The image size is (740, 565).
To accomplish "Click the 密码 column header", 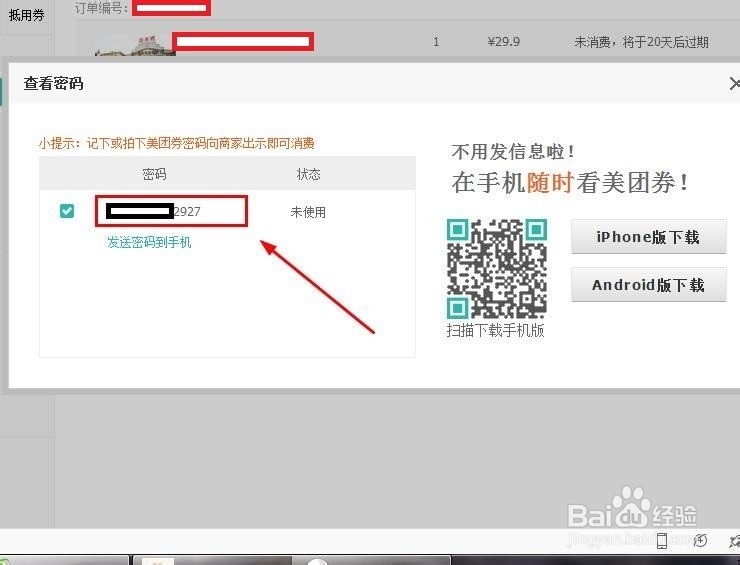I will [x=154, y=174].
